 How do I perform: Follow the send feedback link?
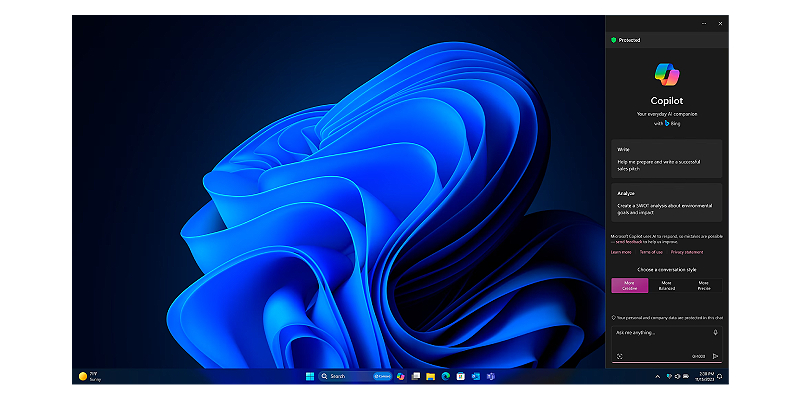click(629, 242)
